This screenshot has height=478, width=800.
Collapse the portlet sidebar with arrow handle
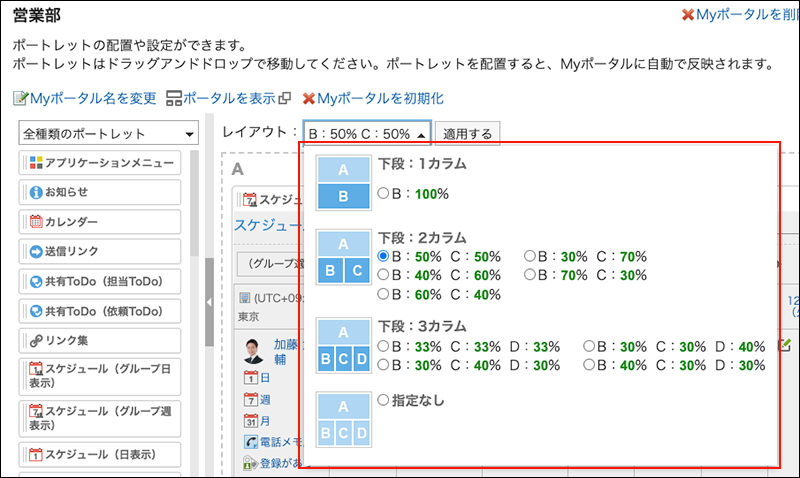[209, 302]
